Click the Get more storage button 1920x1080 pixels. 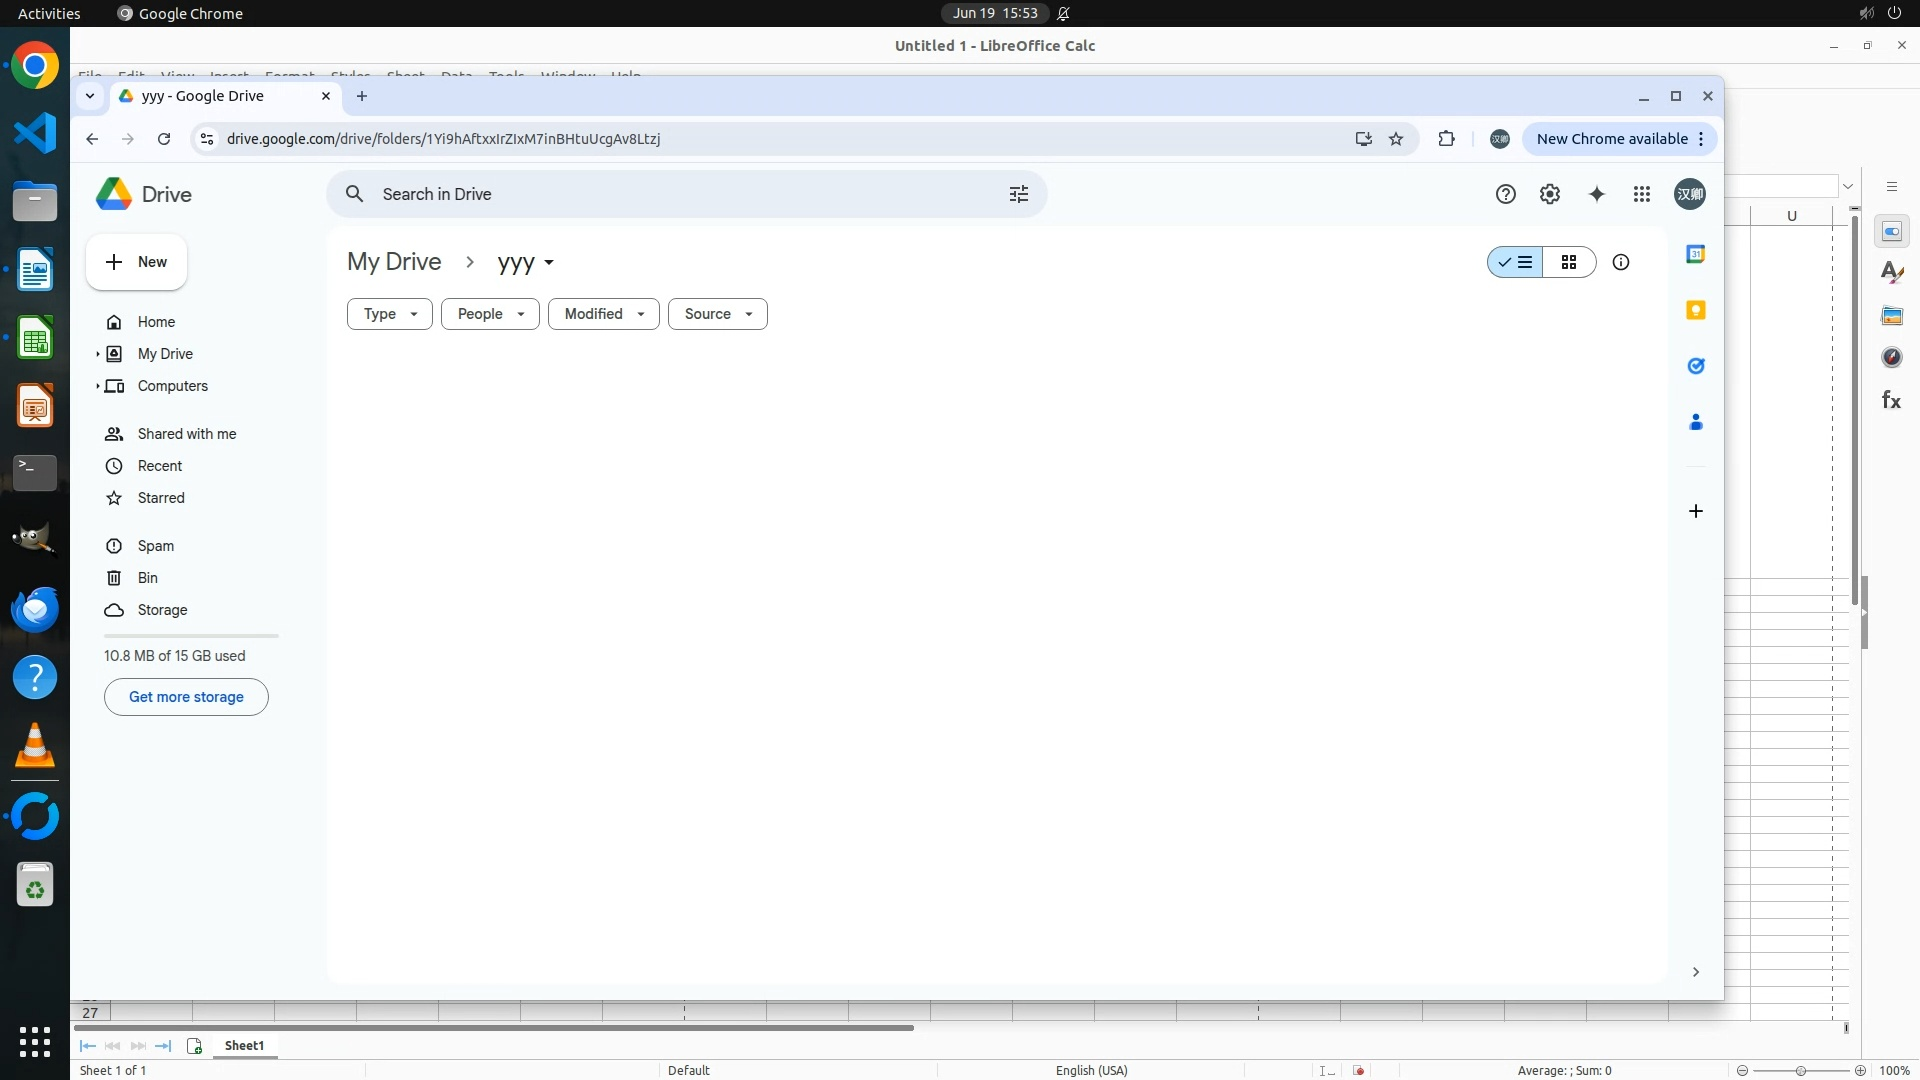click(x=186, y=697)
